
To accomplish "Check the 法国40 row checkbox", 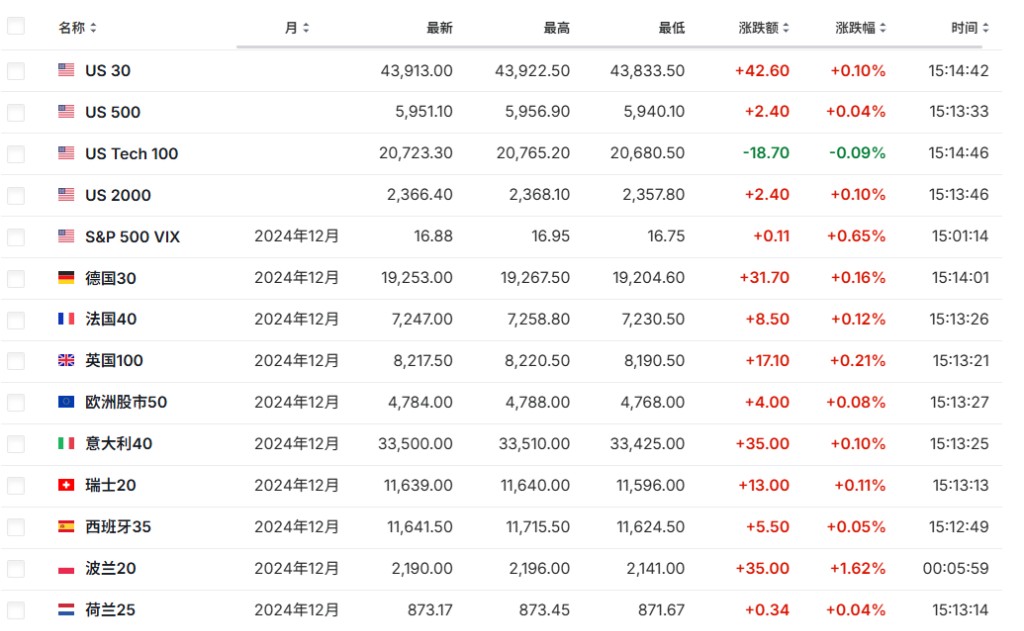I will point(16,319).
